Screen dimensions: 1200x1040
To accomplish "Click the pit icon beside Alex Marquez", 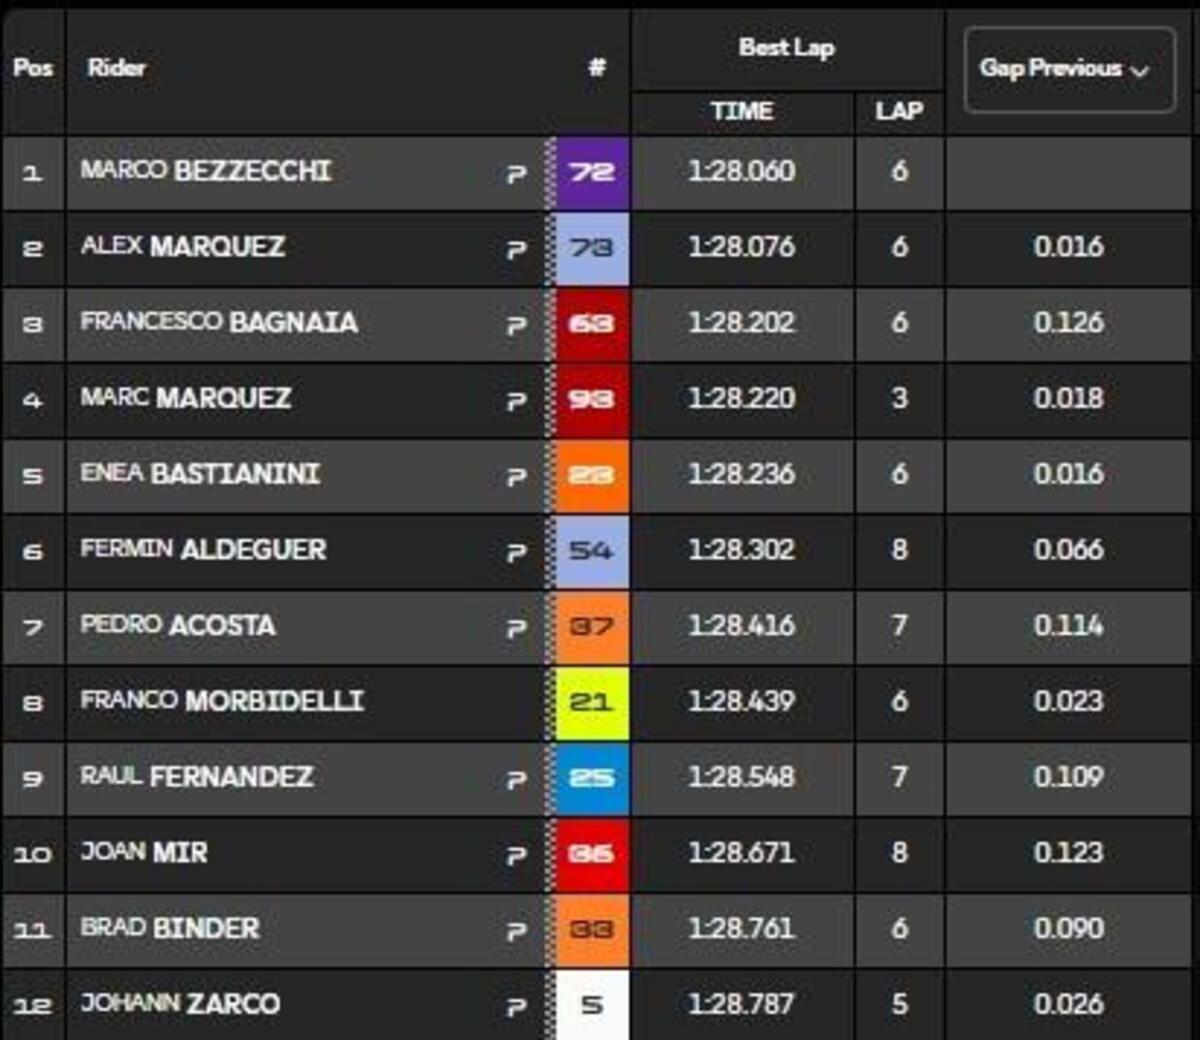I will [516, 249].
